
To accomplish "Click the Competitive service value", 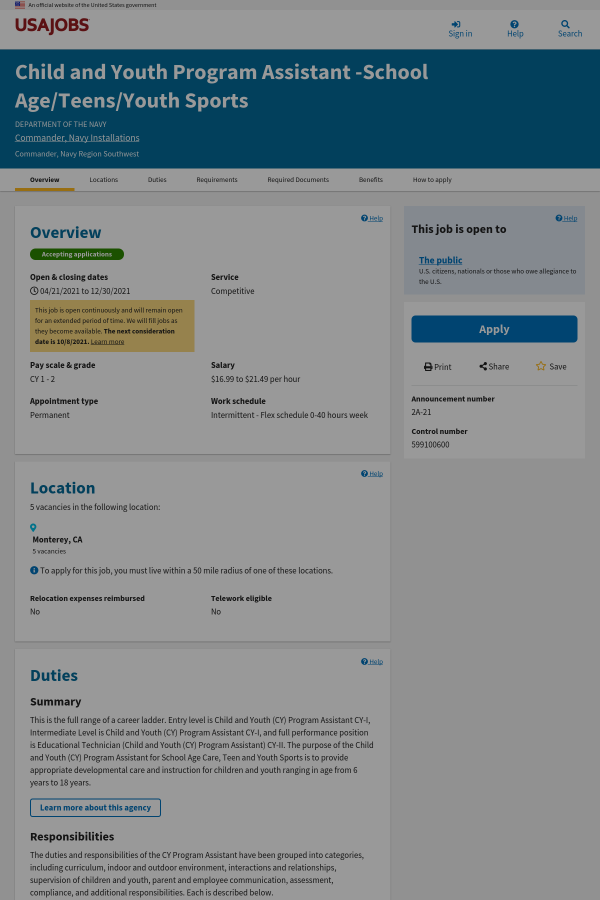I will [233, 291].
